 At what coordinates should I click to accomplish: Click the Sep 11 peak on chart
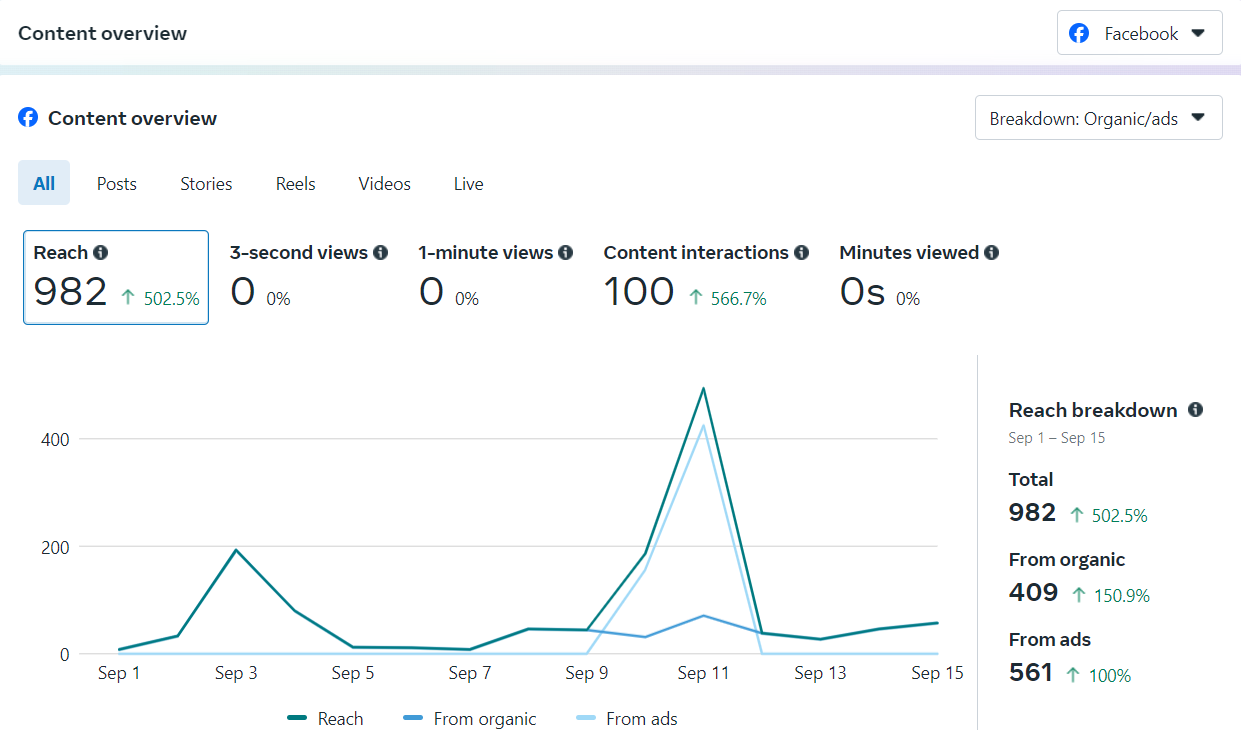point(703,389)
